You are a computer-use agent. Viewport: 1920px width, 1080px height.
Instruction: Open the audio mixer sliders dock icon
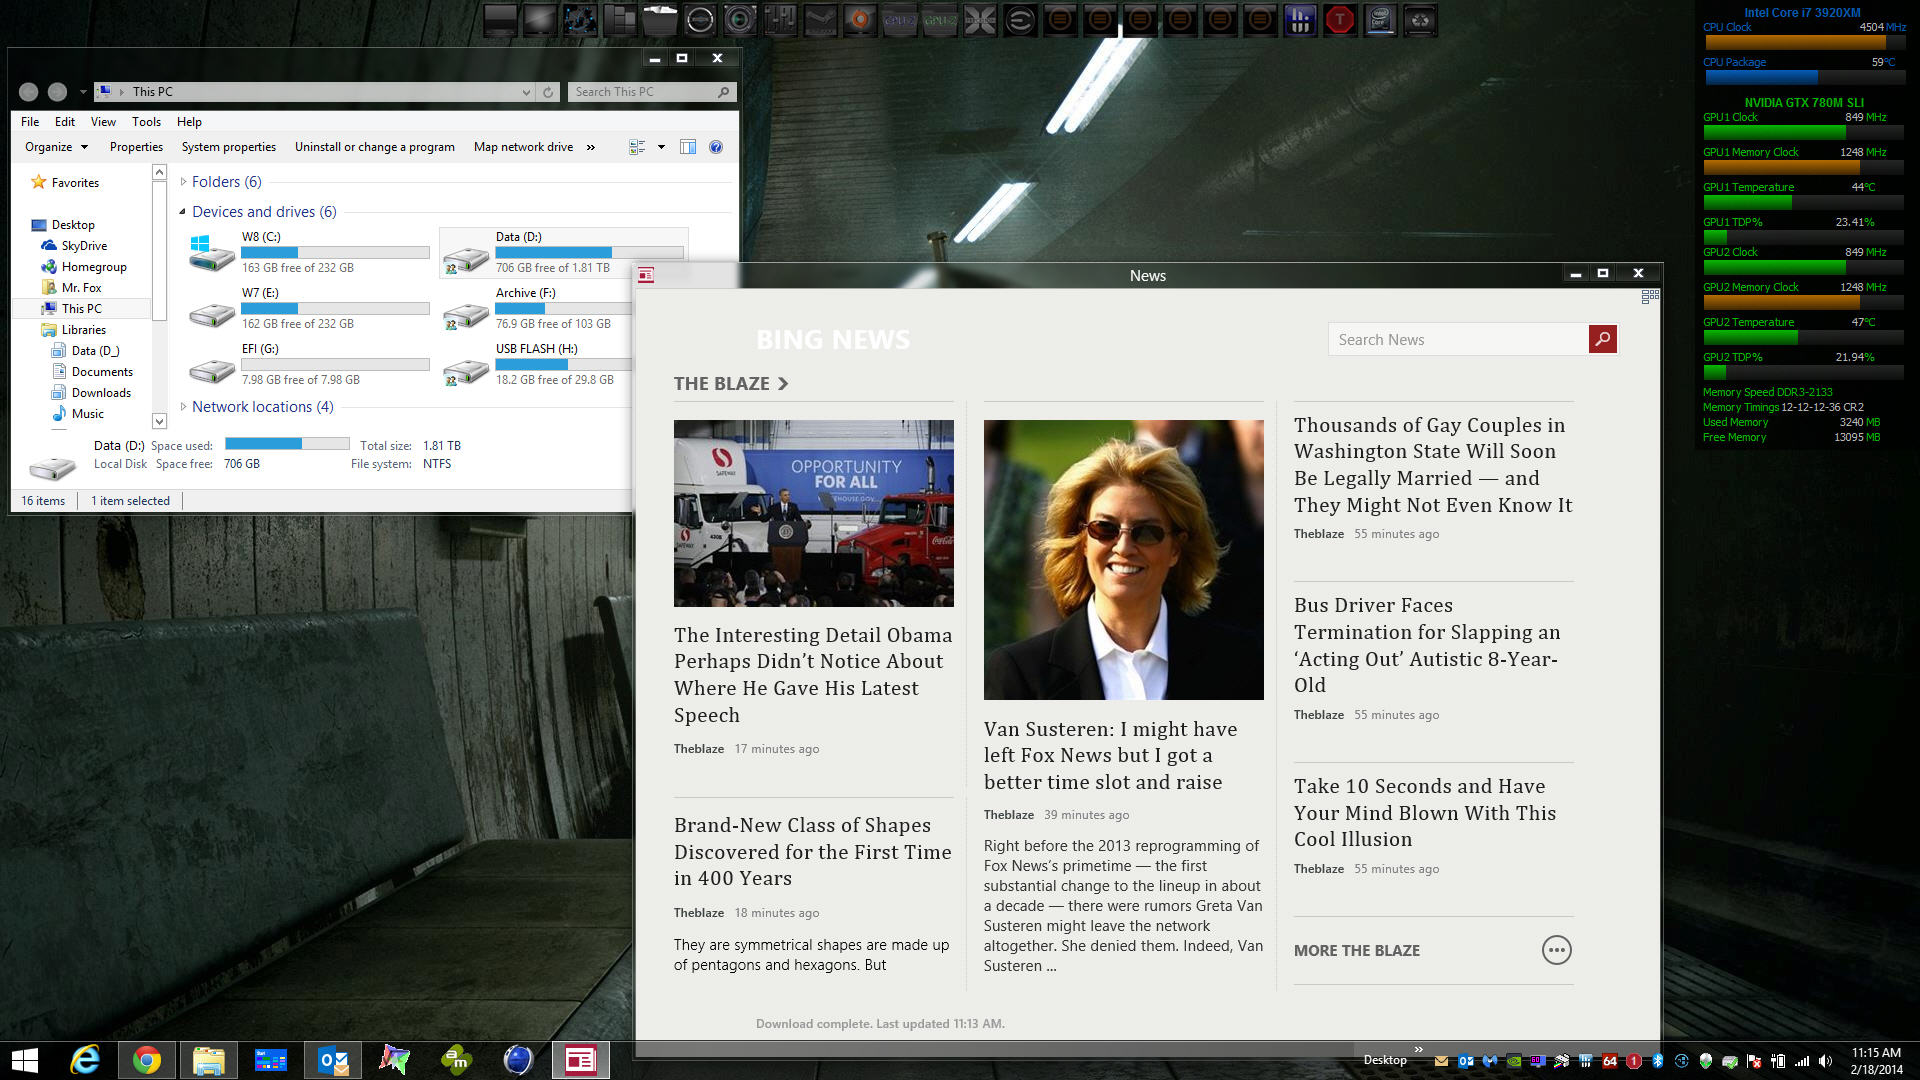(x=780, y=20)
